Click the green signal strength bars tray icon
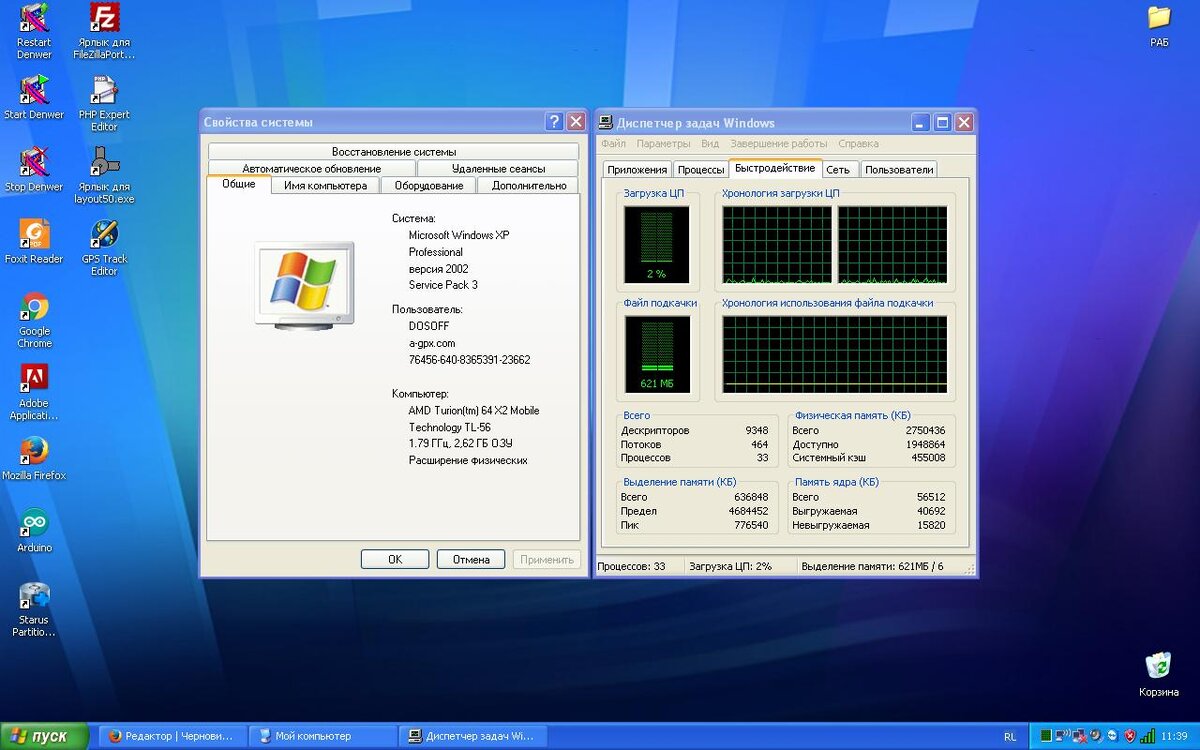Screen dimensions: 1200x750 [x=1146, y=736]
